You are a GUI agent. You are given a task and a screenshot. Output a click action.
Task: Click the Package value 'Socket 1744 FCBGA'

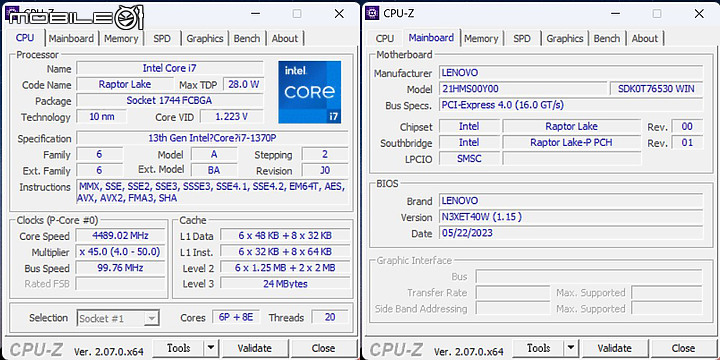click(x=170, y=101)
